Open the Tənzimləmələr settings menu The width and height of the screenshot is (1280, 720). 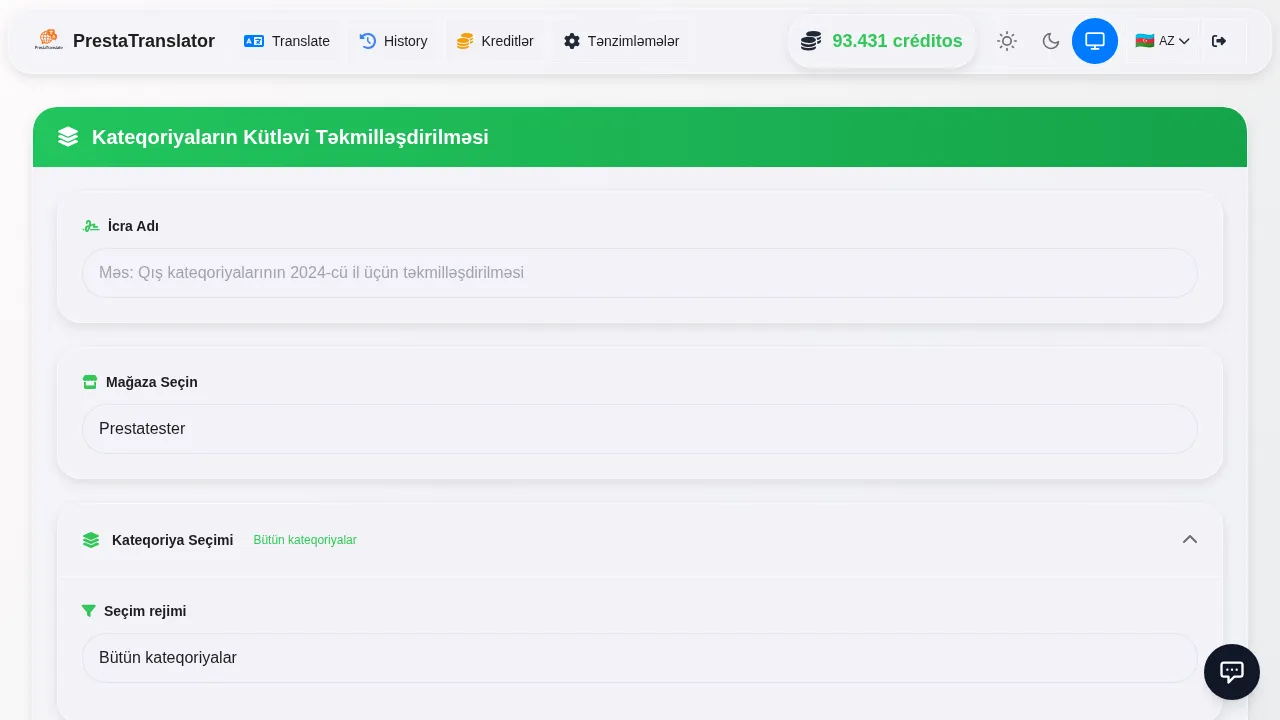(x=622, y=41)
